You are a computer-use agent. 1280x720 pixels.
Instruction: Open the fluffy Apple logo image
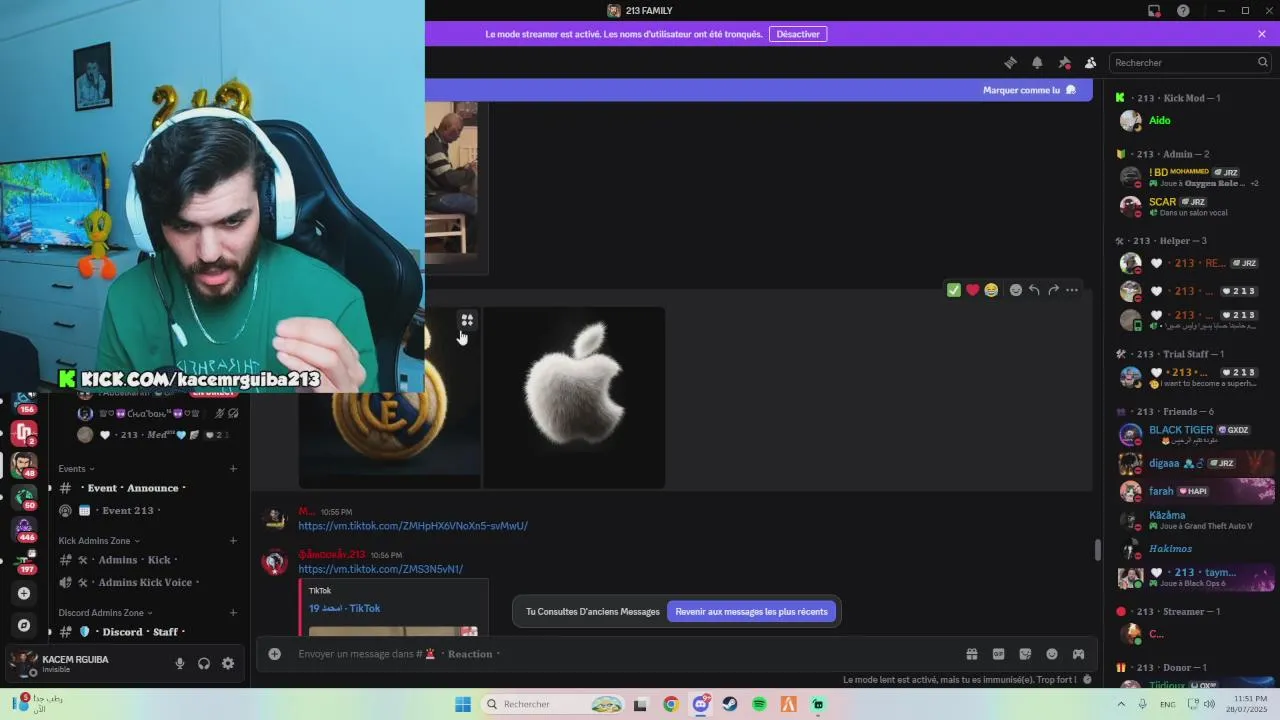pos(574,398)
